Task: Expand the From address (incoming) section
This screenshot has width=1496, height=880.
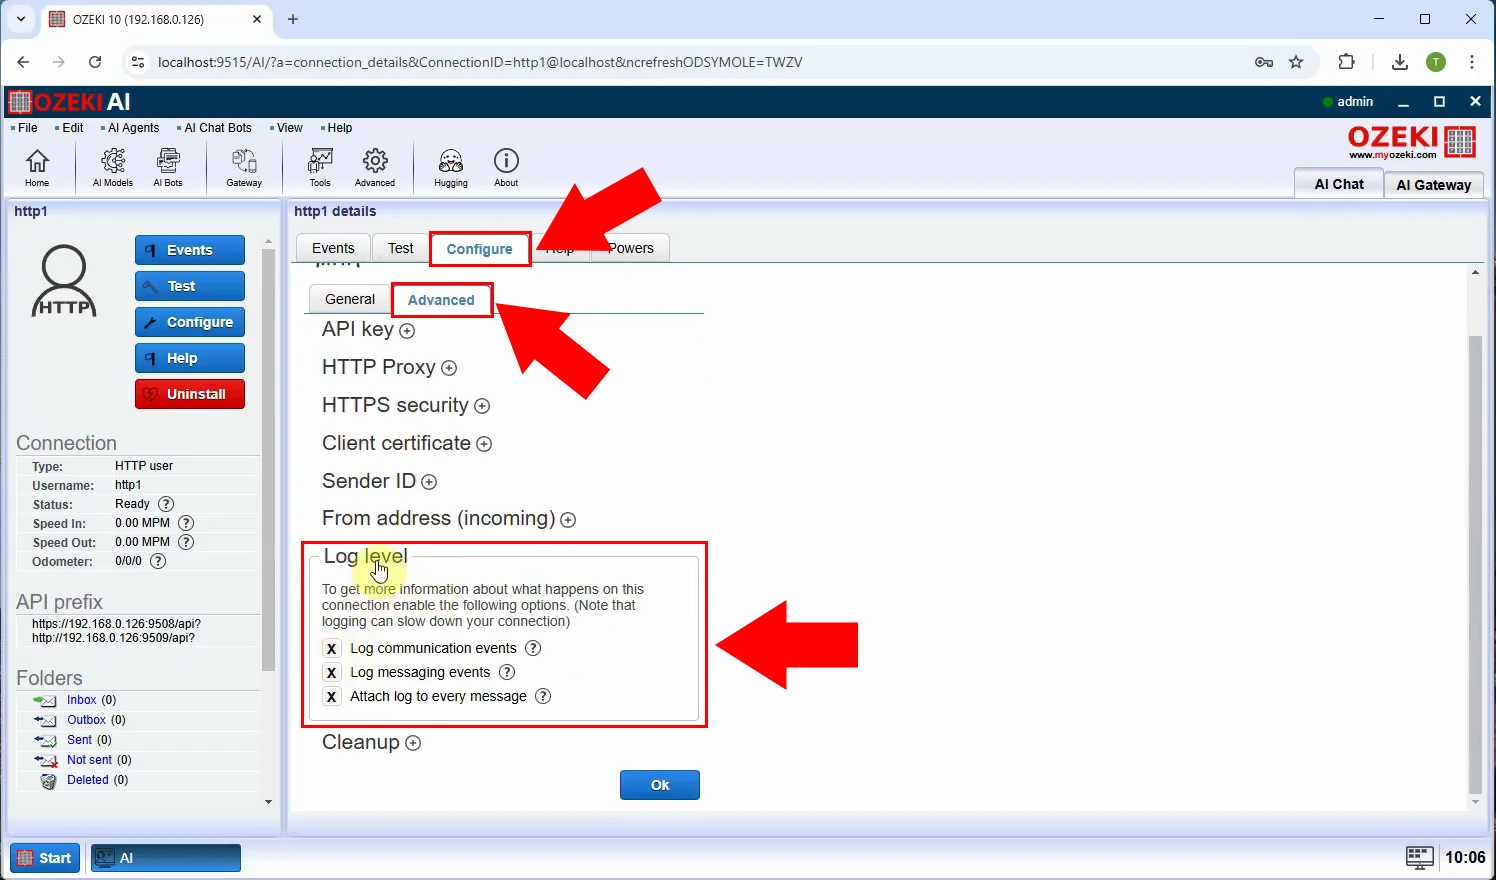Action: (x=568, y=520)
